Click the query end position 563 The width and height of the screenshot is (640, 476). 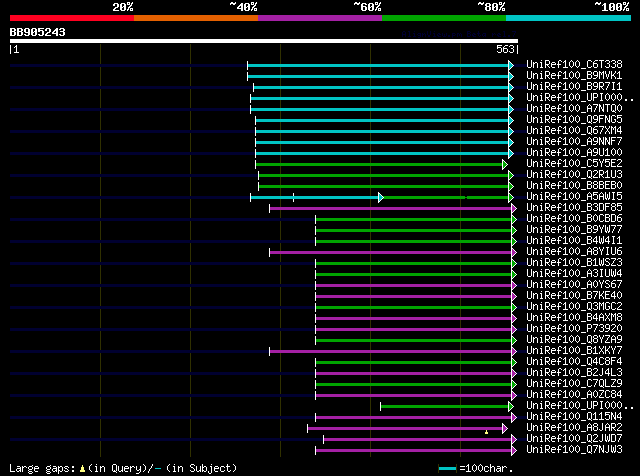pos(505,49)
